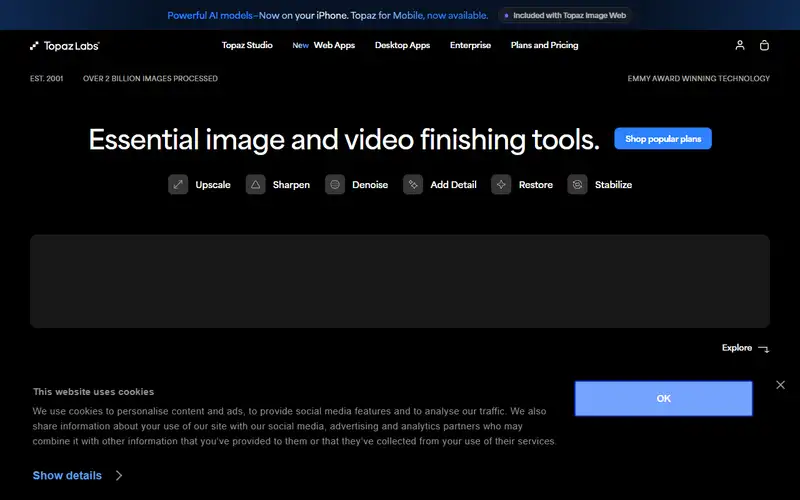The height and width of the screenshot is (500, 800).
Task: Open the user account icon
Action: (x=740, y=45)
